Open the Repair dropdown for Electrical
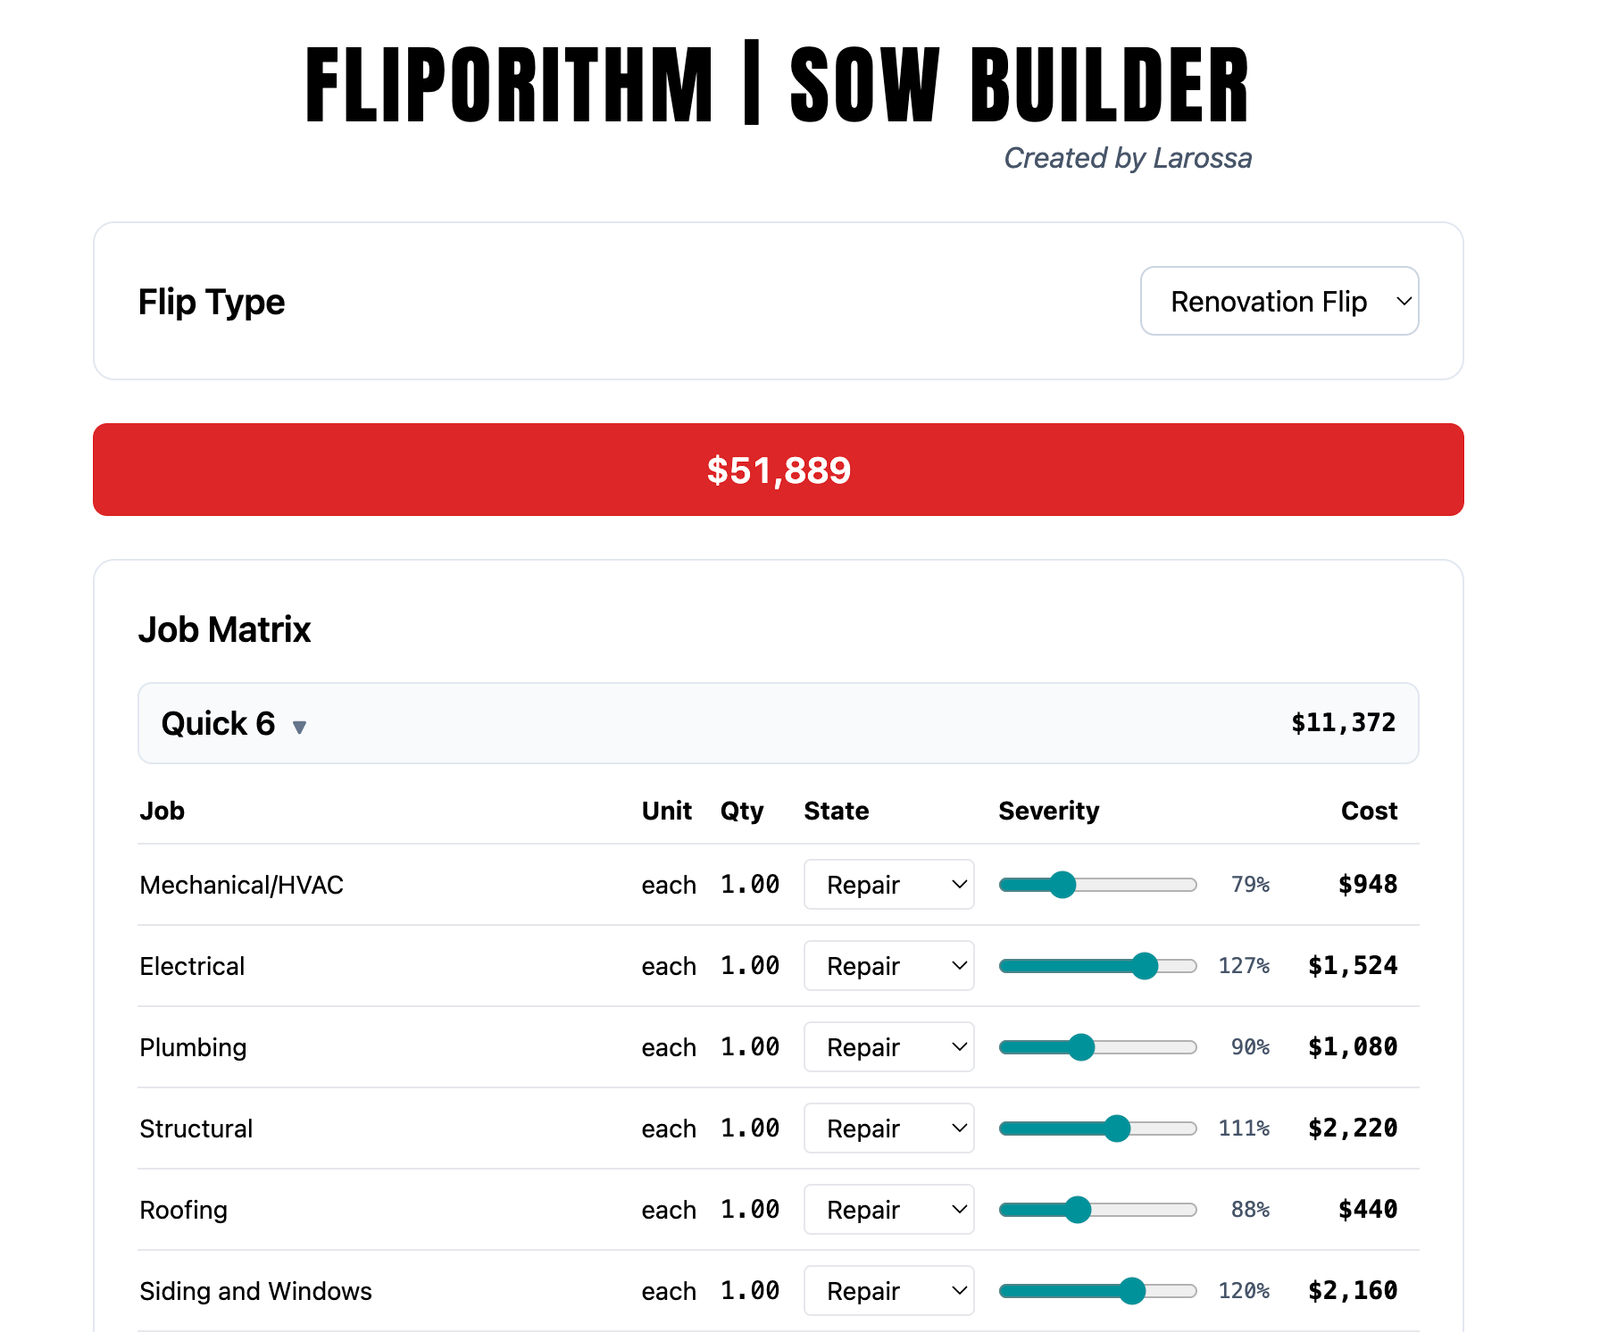Screen dimensions: 1600x1332 click(x=888, y=965)
